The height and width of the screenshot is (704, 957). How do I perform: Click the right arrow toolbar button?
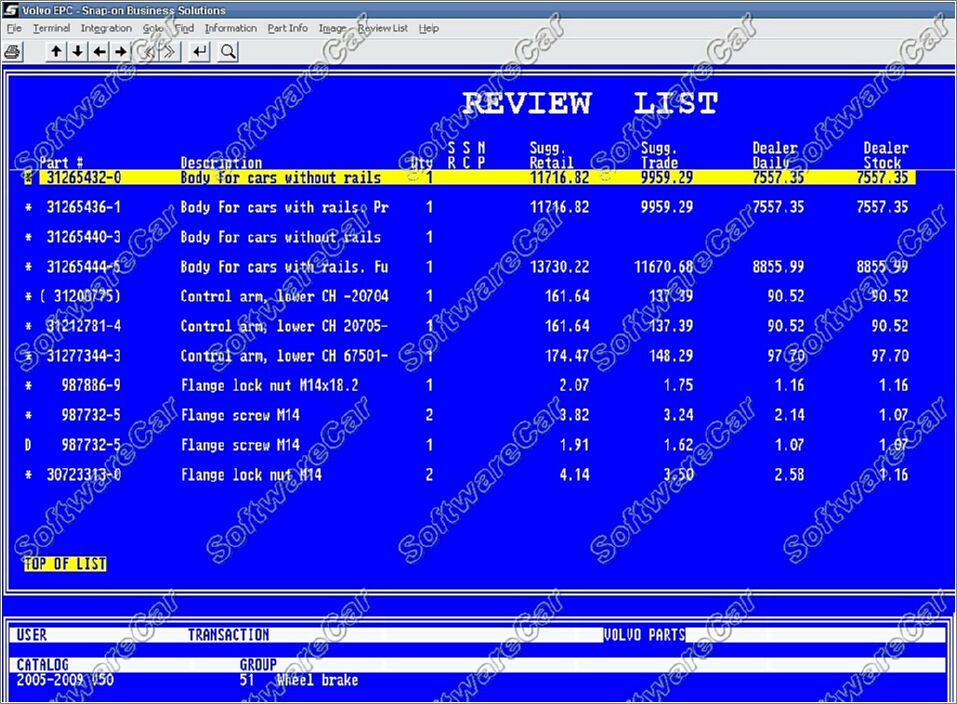click(121, 51)
